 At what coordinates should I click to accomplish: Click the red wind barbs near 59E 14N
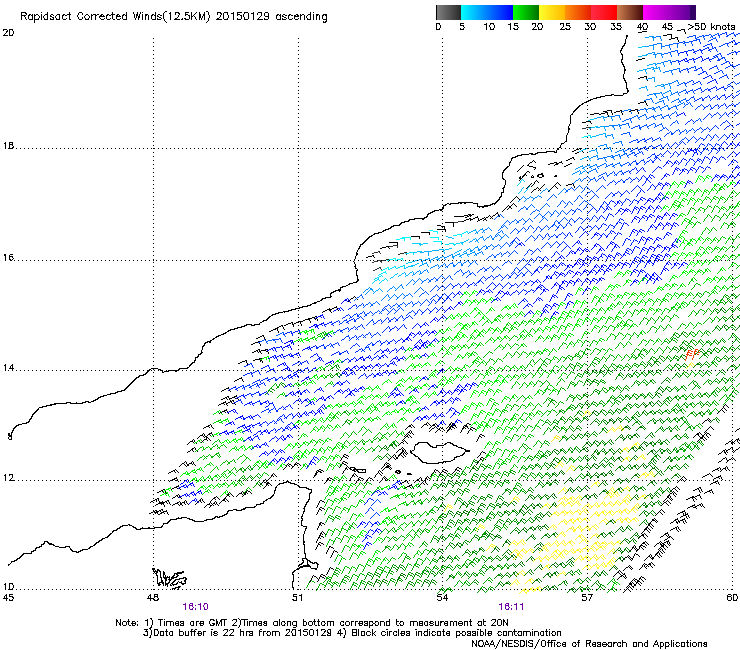click(691, 355)
